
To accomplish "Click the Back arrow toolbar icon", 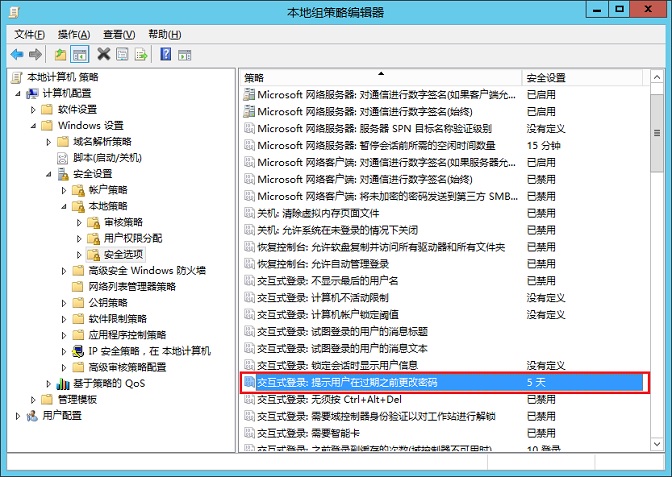I will 17,54.
